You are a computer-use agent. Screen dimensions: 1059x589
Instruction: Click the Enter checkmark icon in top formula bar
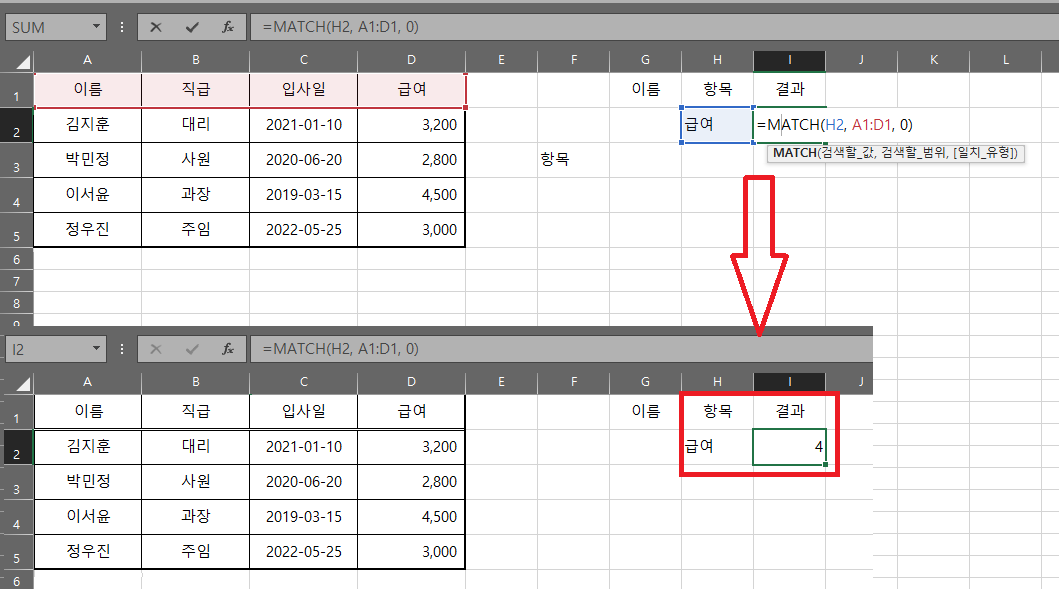[x=192, y=28]
